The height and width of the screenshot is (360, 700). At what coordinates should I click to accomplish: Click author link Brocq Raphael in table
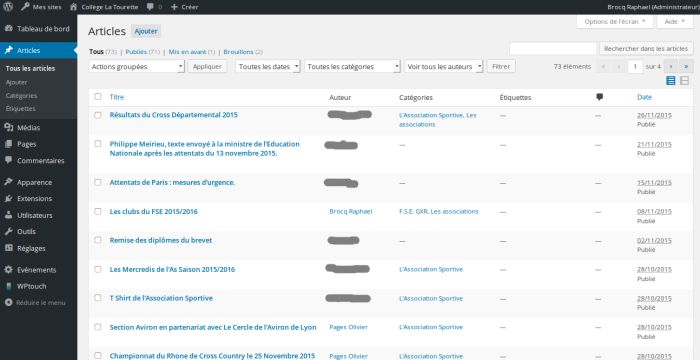[350, 211]
